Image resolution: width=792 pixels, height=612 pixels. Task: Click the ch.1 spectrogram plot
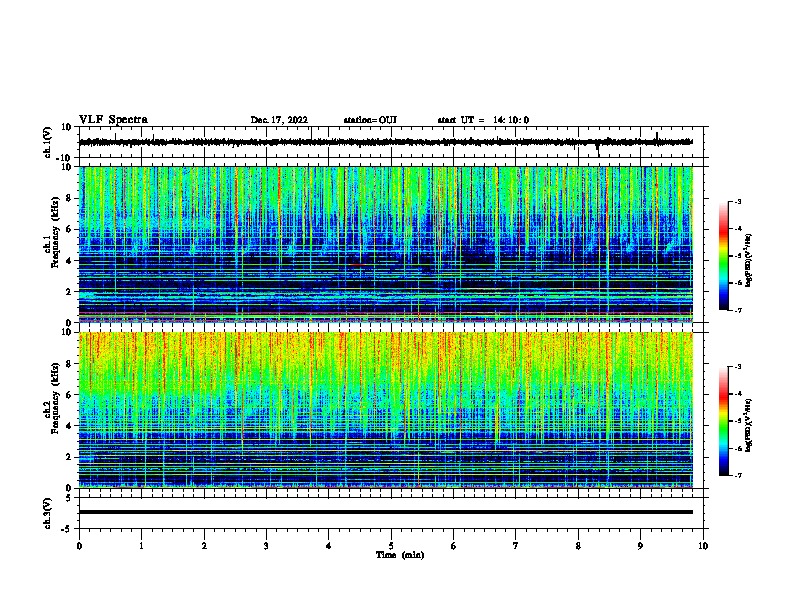(x=386, y=244)
